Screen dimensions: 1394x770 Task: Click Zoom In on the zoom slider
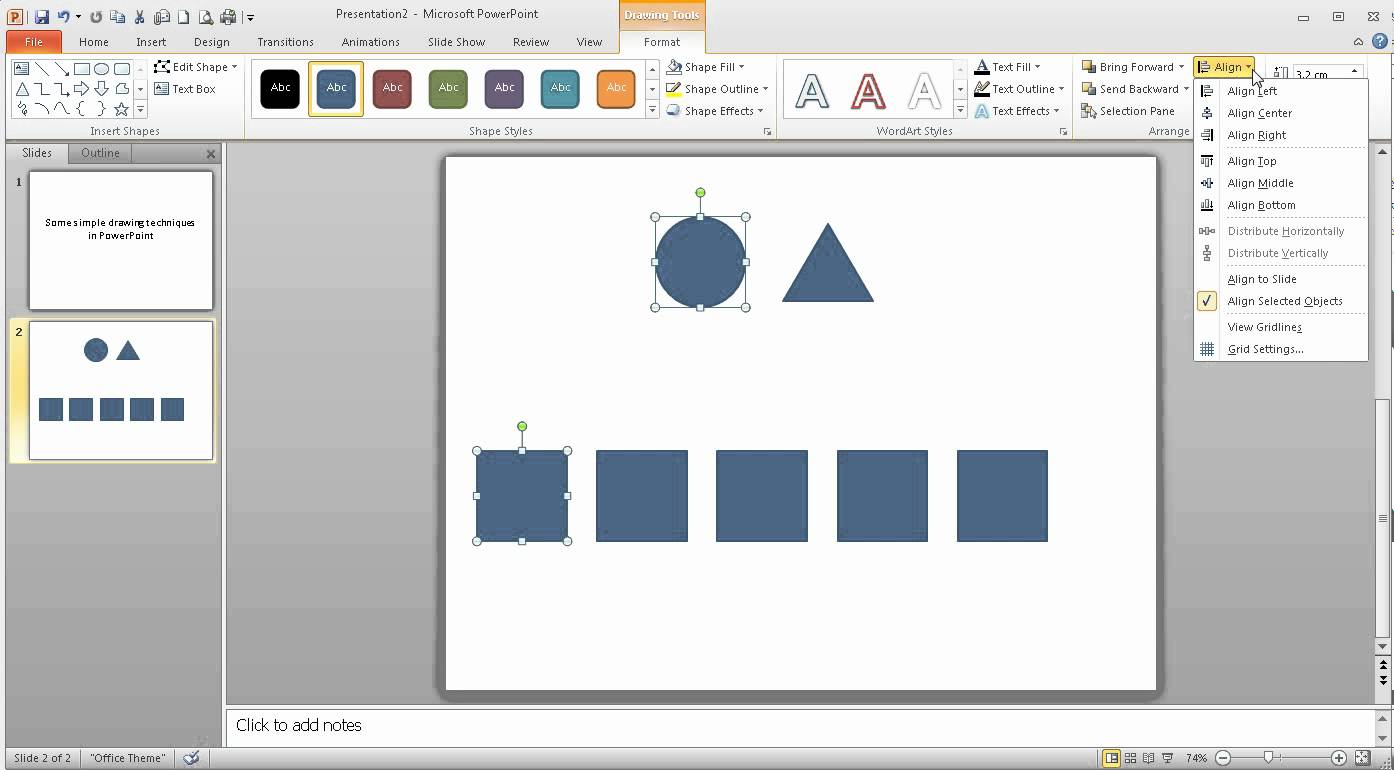pyautogui.click(x=1338, y=758)
